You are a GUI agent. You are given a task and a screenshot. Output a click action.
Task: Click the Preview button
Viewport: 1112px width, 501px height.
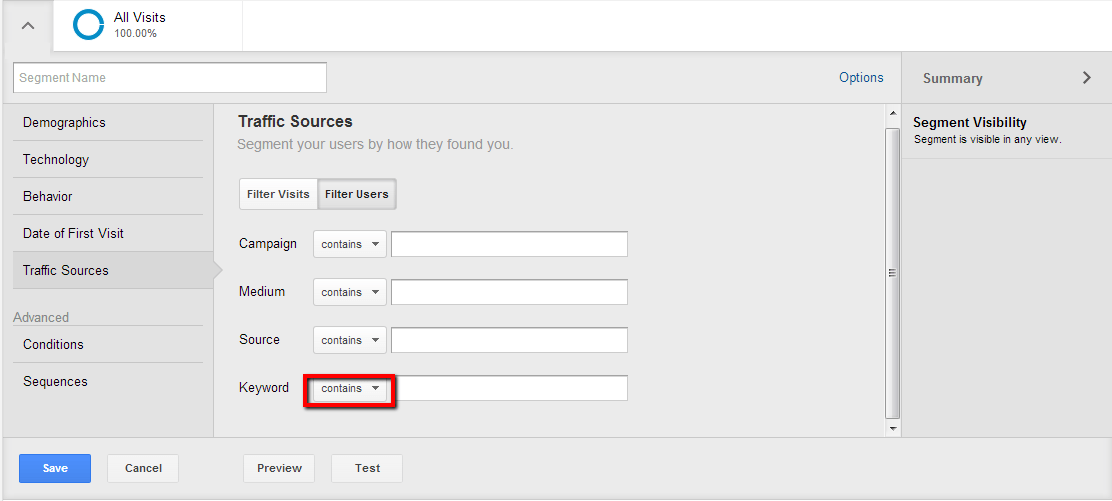(279, 468)
